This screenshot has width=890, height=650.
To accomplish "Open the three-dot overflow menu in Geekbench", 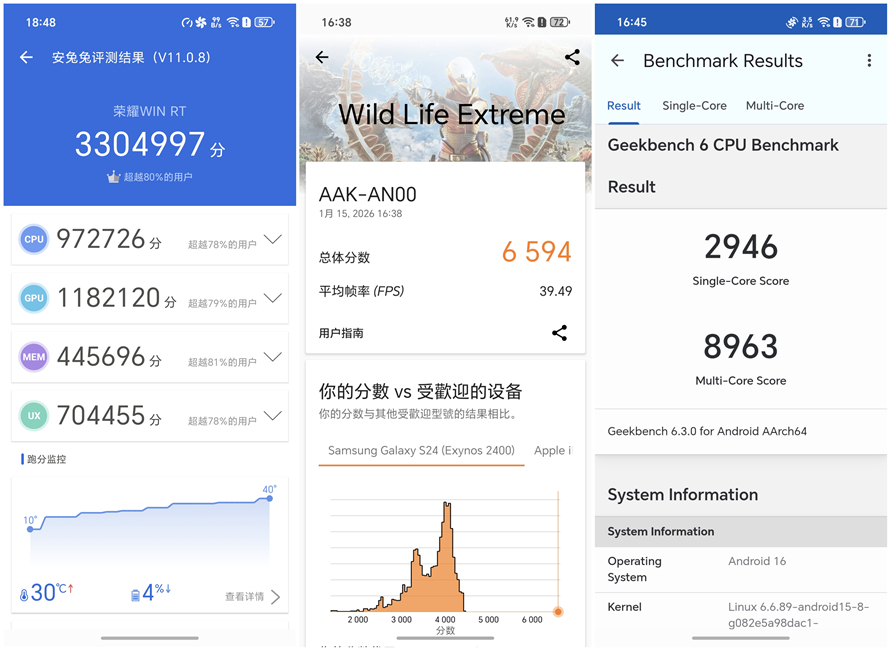I will (x=870, y=61).
